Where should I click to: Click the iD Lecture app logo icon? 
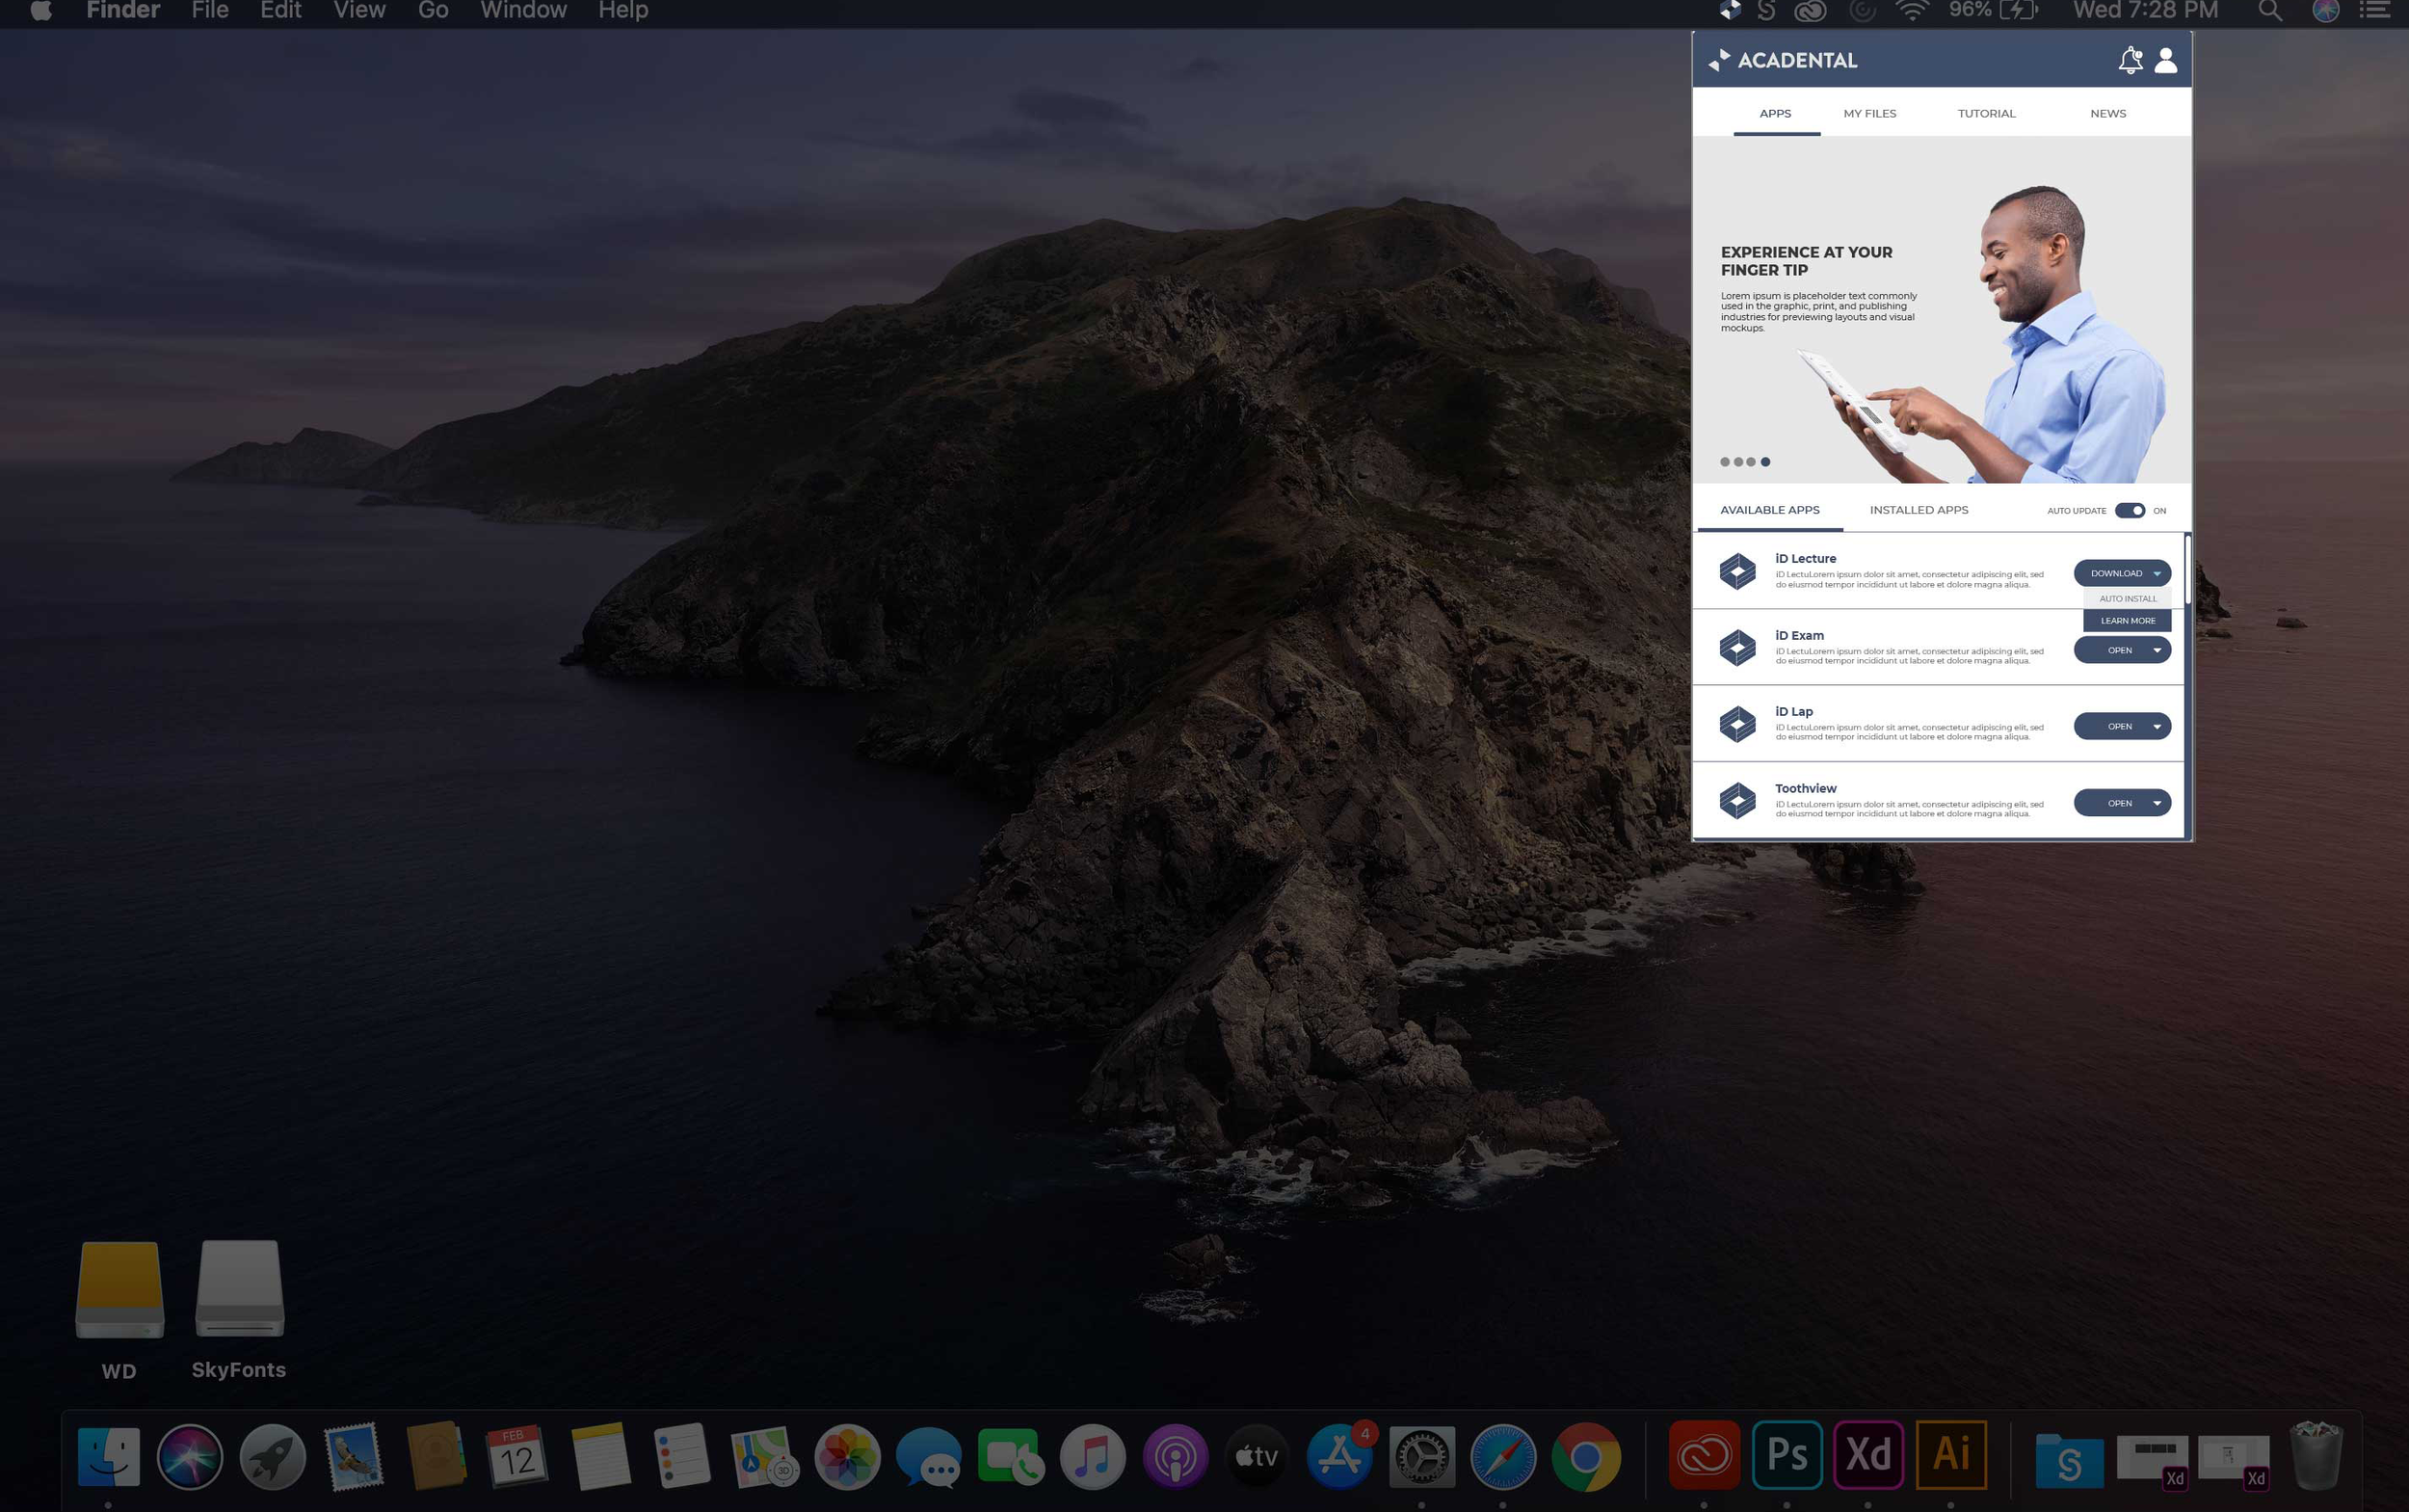coord(1737,572)
